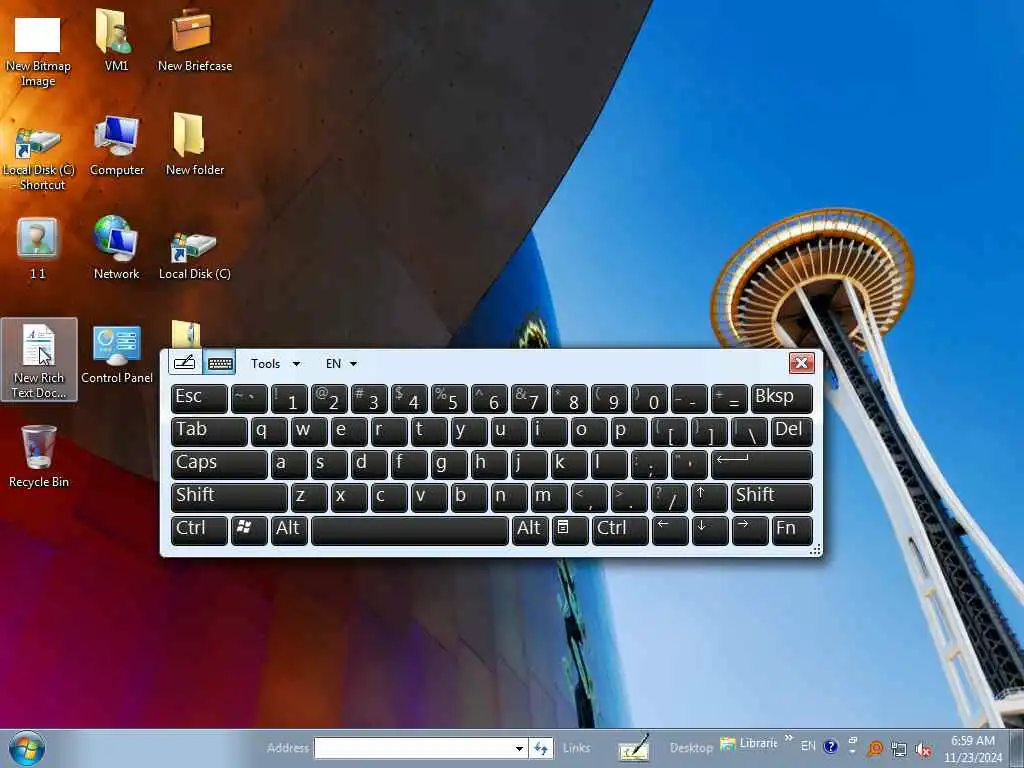Select the New folder icon
The image size is (1024, 768).
(x=195, y=145)
